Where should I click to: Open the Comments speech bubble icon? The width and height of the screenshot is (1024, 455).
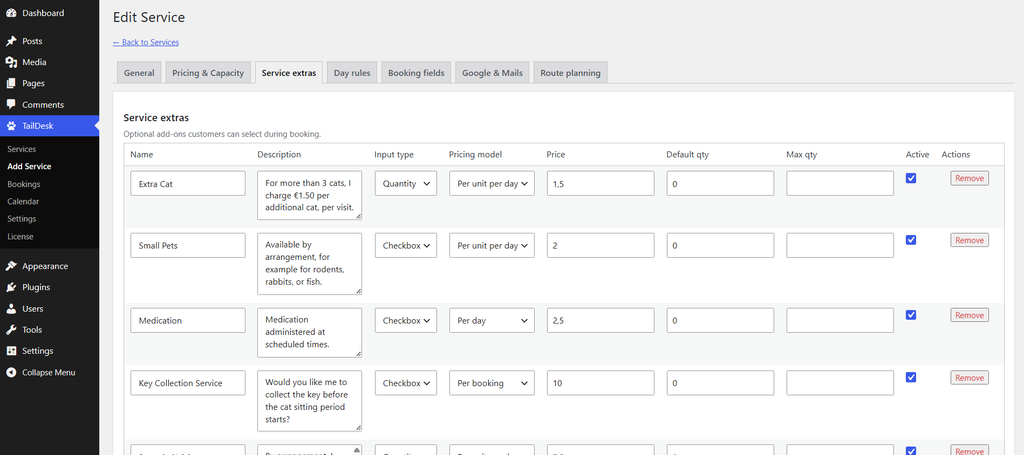tap(11, 104)
